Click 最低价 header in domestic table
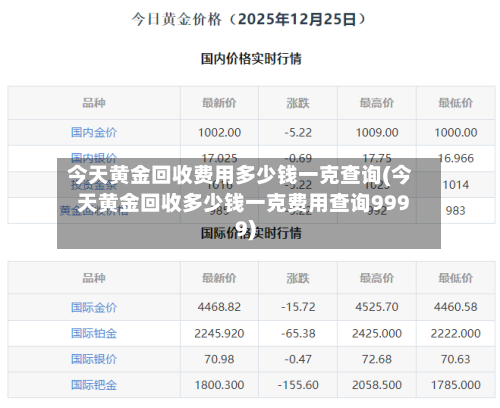Viewport: 500px width, 408px height. pyautogui.click(x=455, y=103)
